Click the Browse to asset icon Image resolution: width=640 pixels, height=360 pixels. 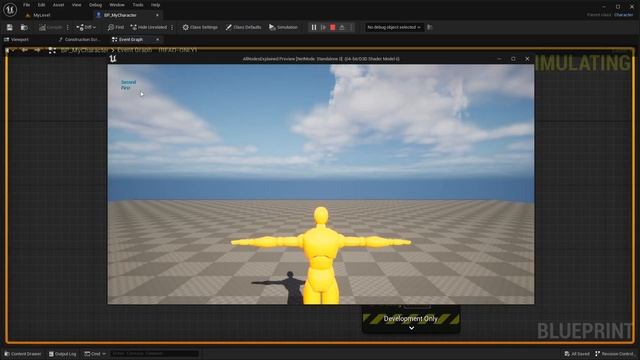click(x=24, y=27)
